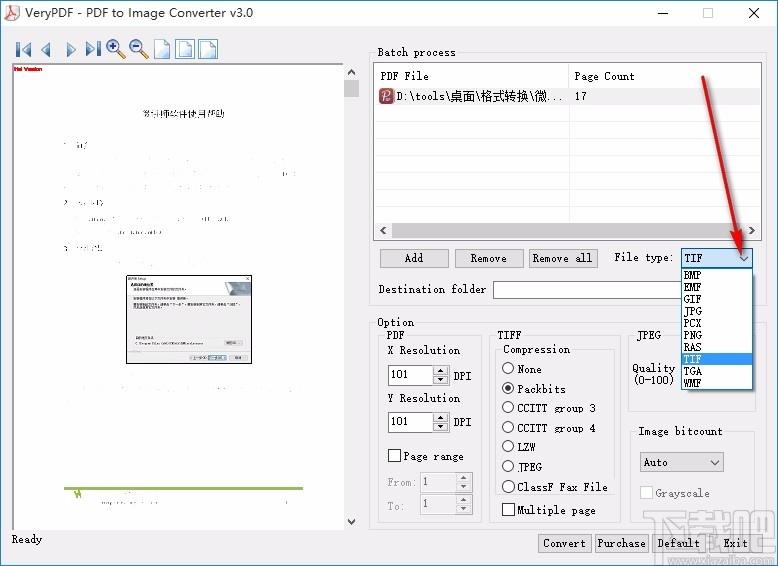Screen dimensions: 778x566
Task: Choose JPG from file type list
Action: coord(716,311)
